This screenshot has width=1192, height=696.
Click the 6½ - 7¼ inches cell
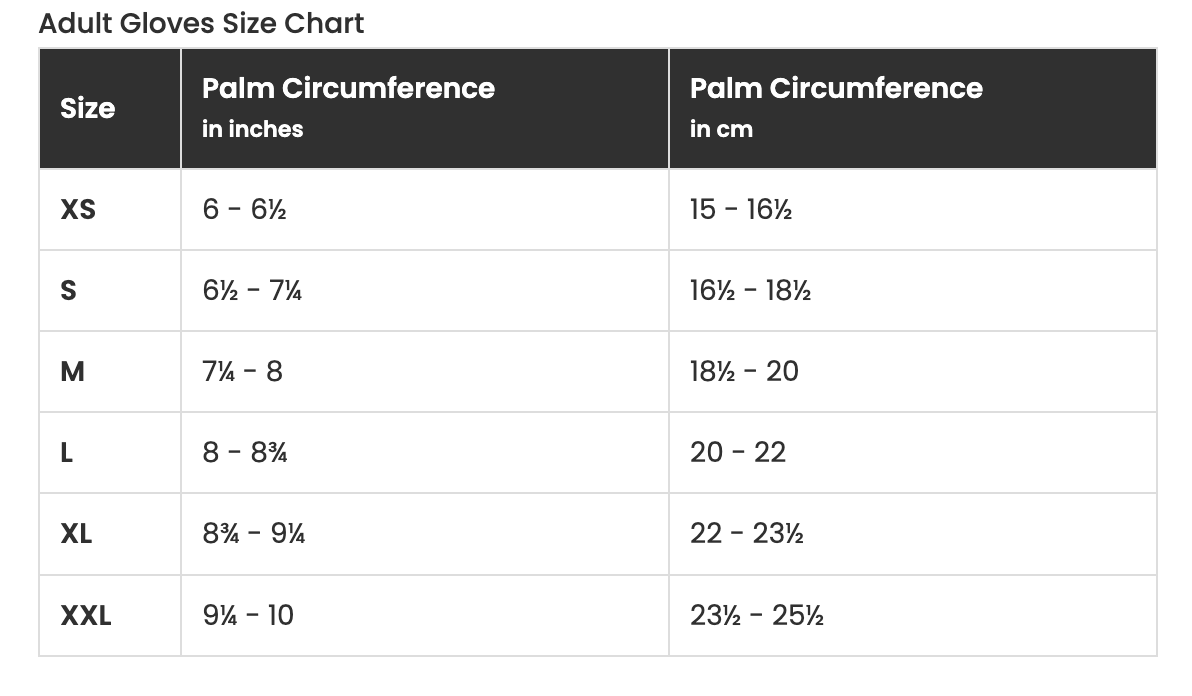(252, 291)
